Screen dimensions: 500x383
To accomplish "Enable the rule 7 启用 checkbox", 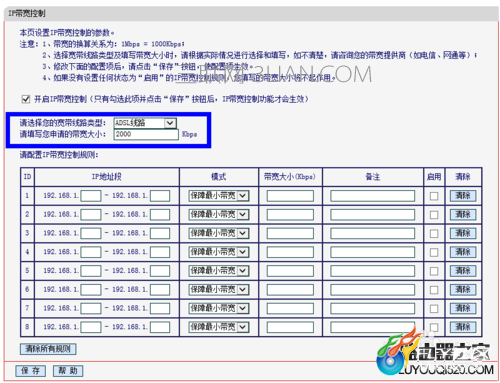I will pyautogui.click(x=434, y=309).
